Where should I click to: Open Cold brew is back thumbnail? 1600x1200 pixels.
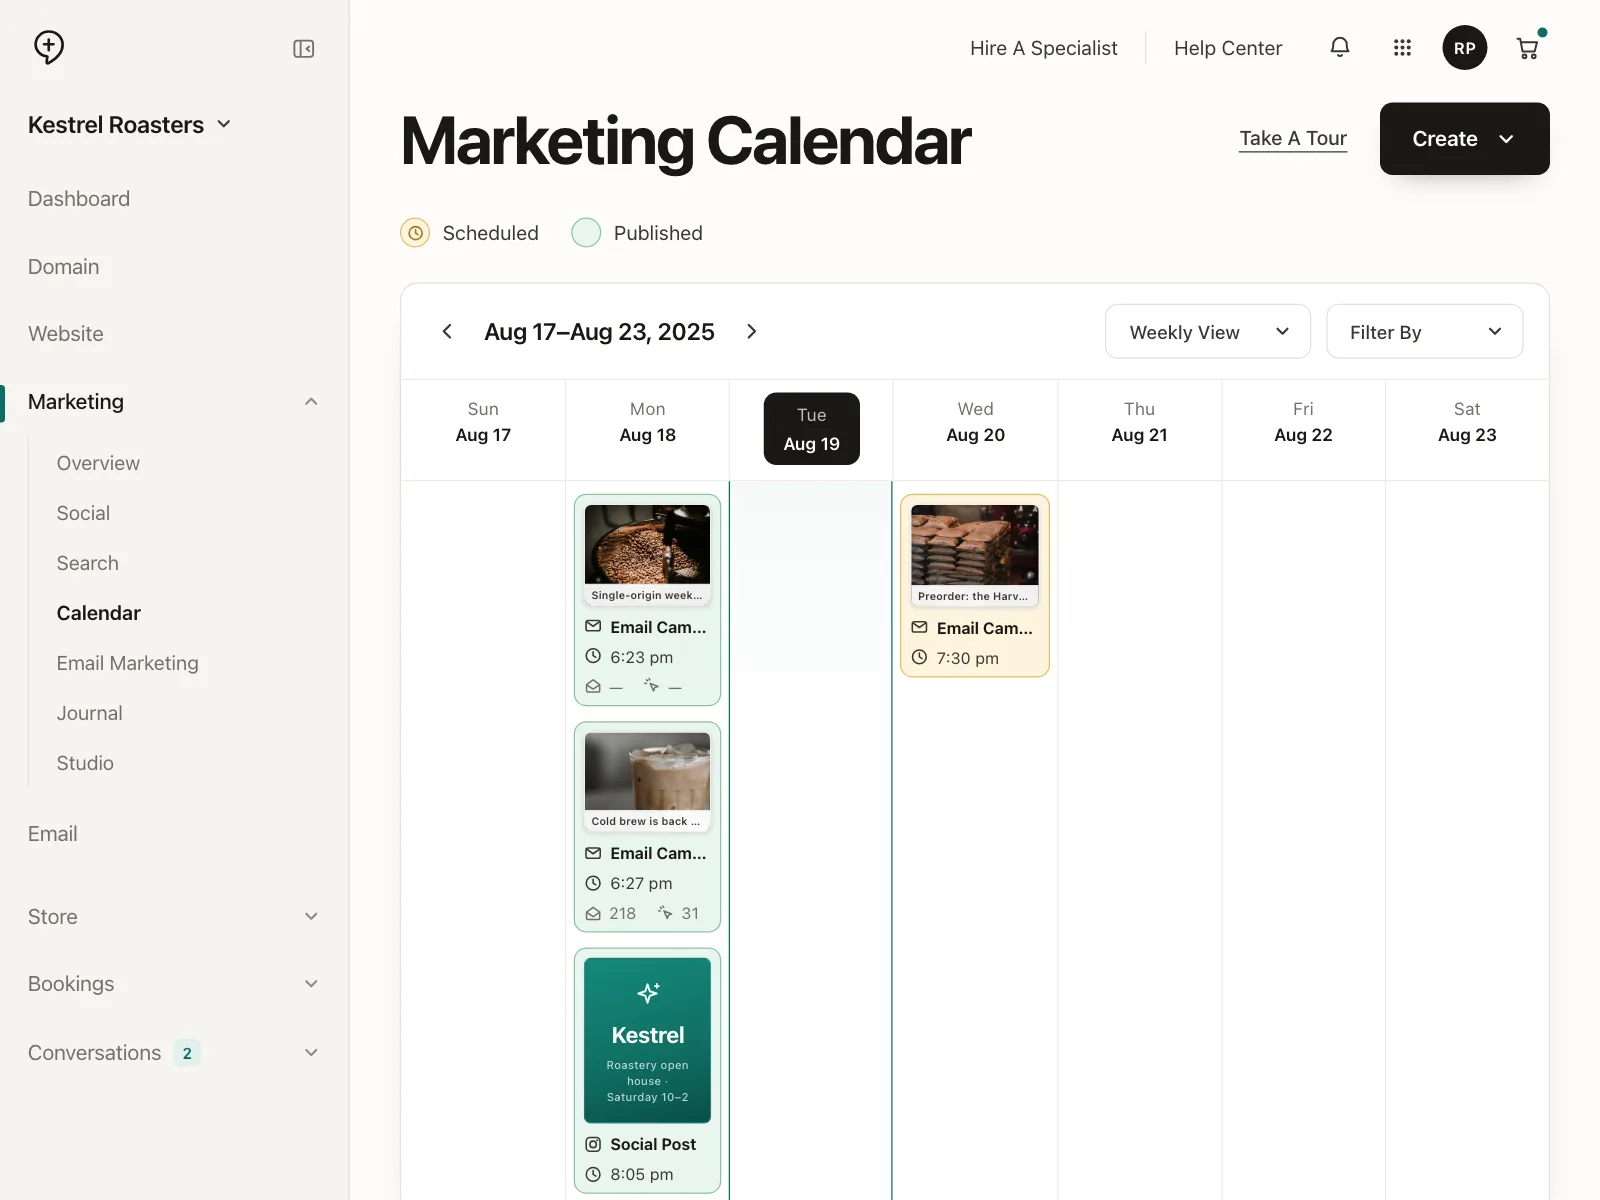coord(648,782)
